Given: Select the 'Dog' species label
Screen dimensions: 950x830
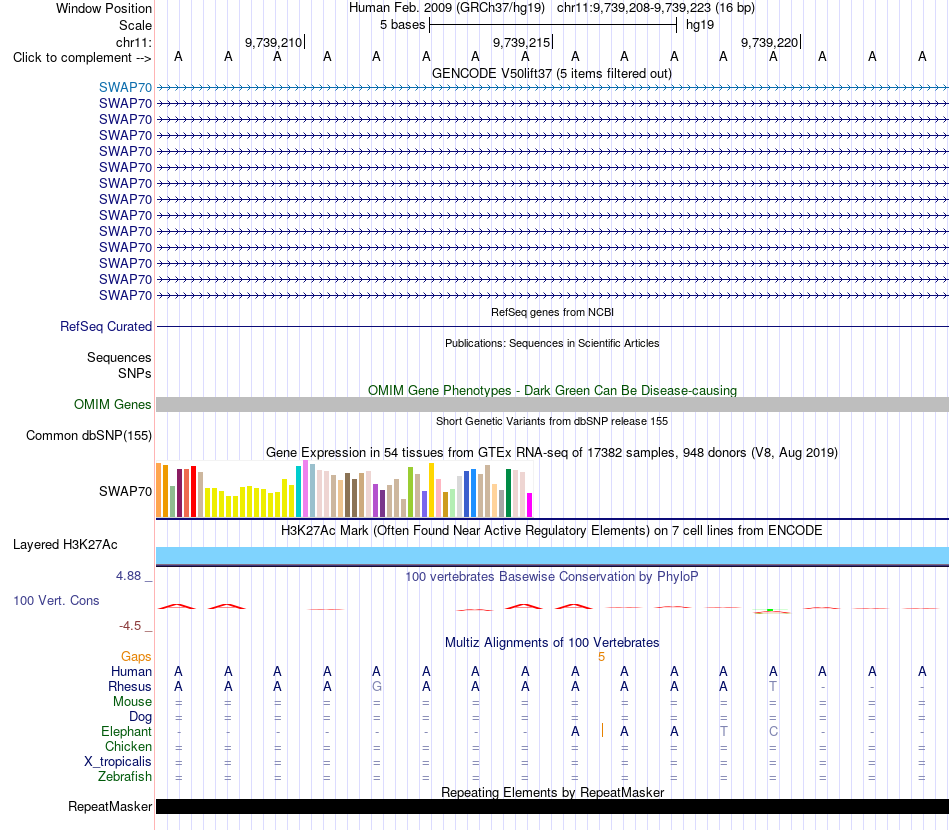Looking at the screenshot, I should 140,717.
